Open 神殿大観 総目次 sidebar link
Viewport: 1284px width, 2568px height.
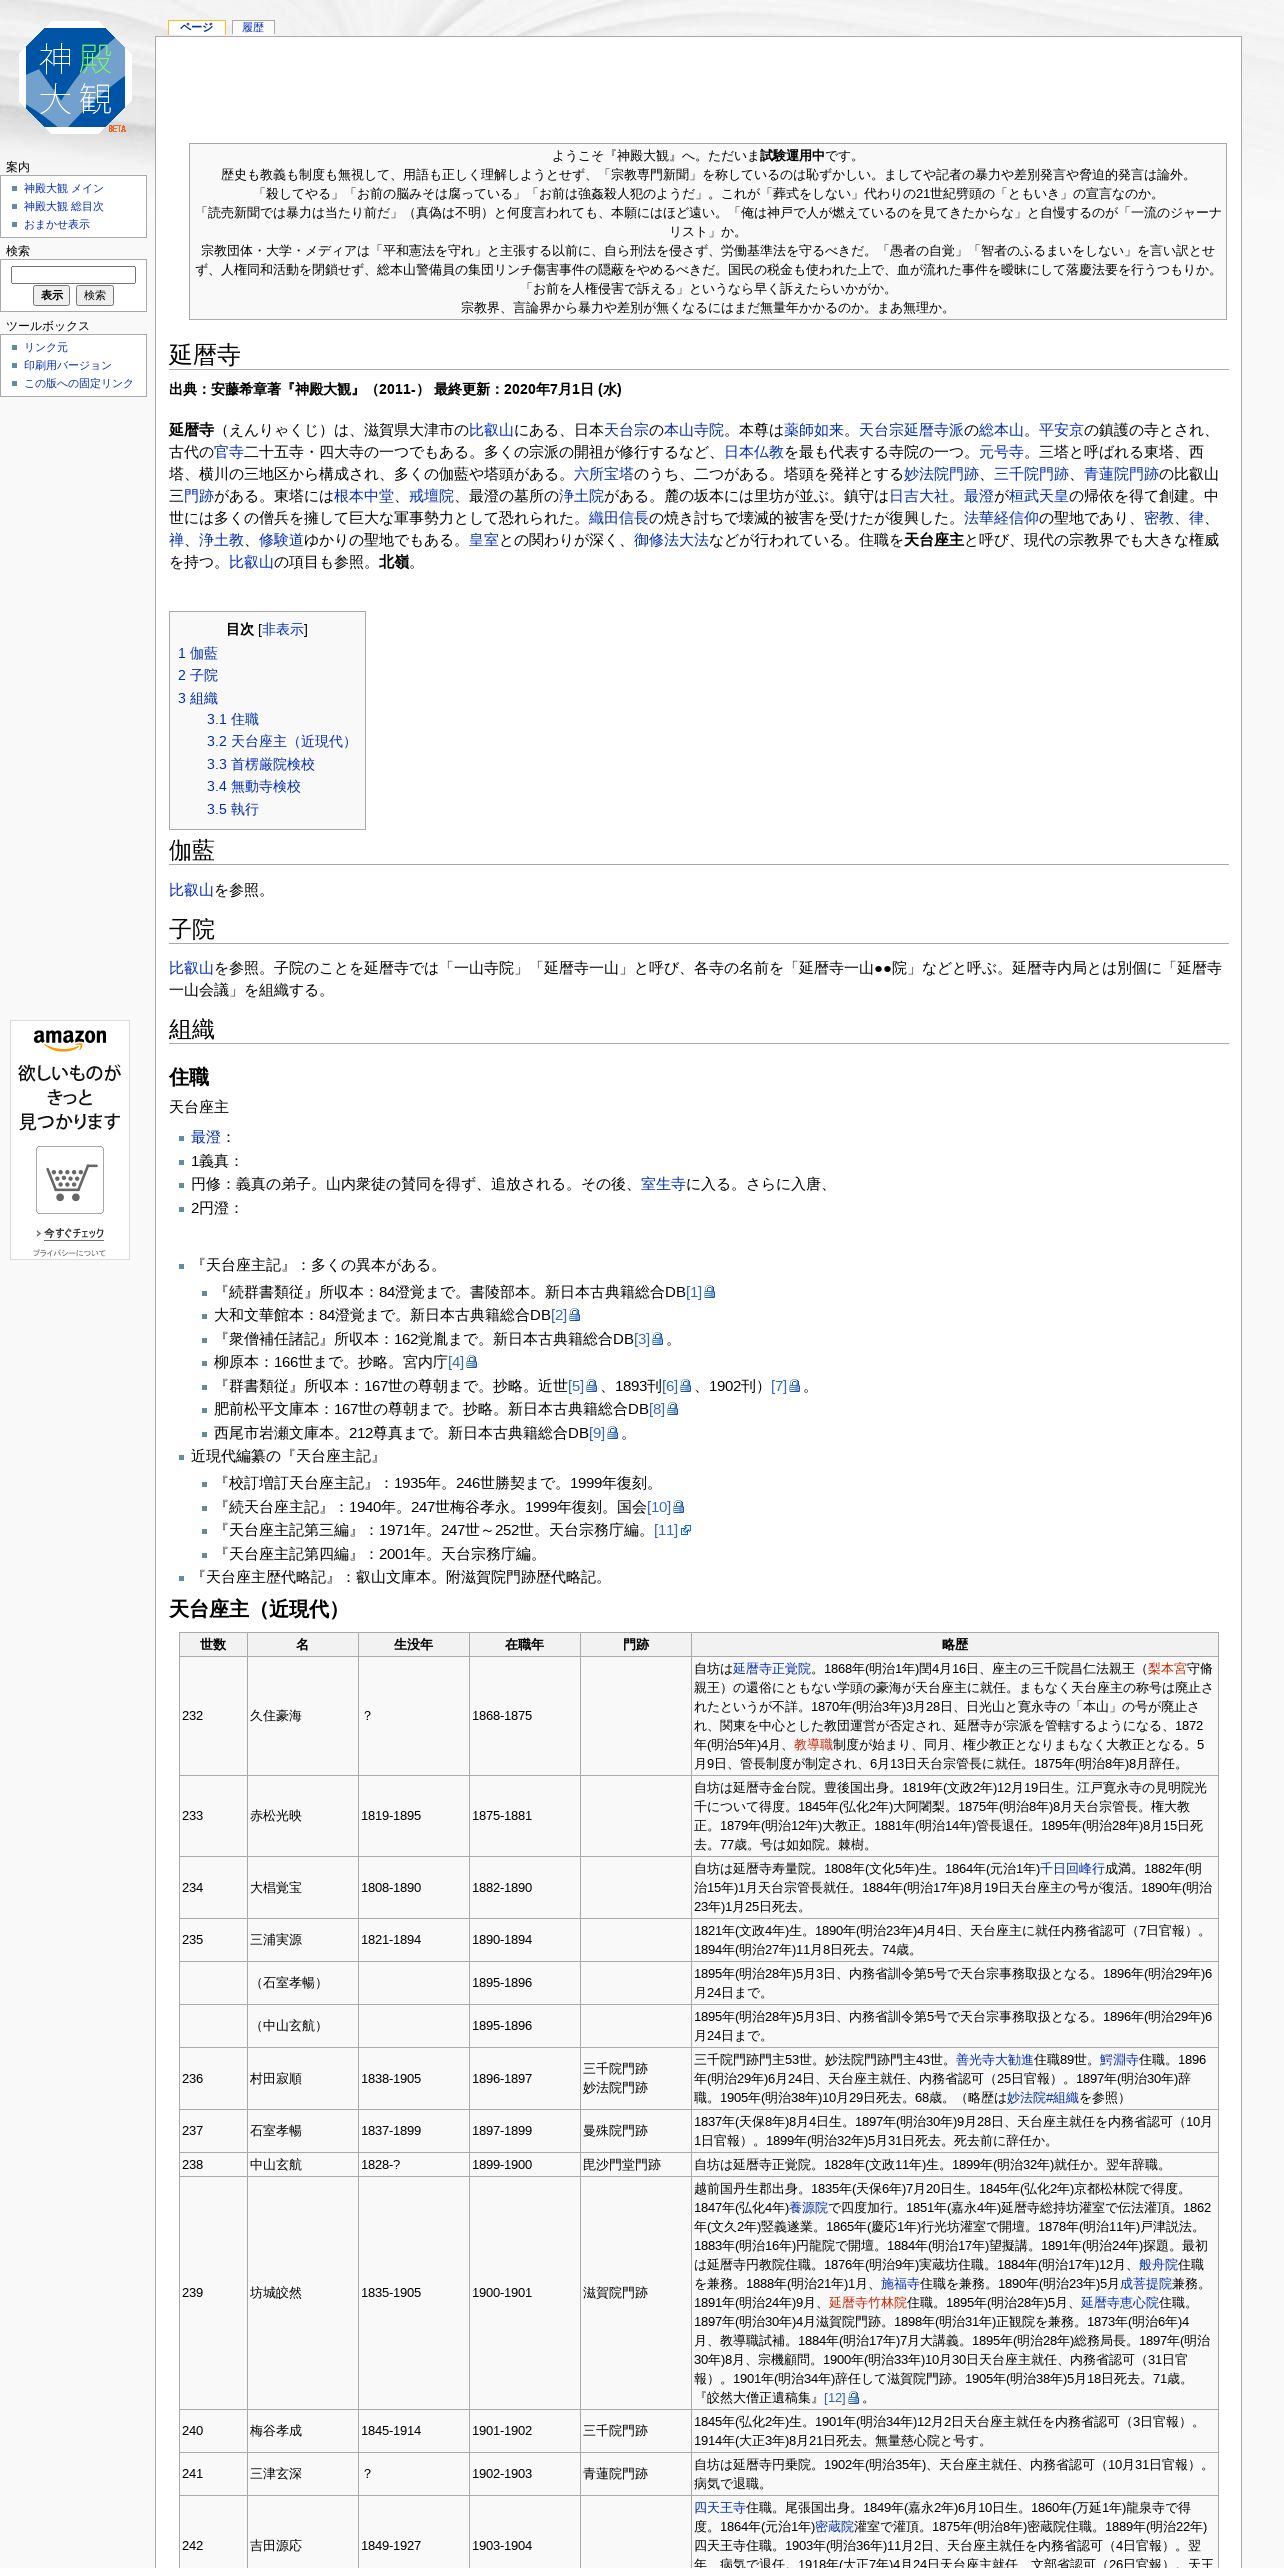point(64,206)
